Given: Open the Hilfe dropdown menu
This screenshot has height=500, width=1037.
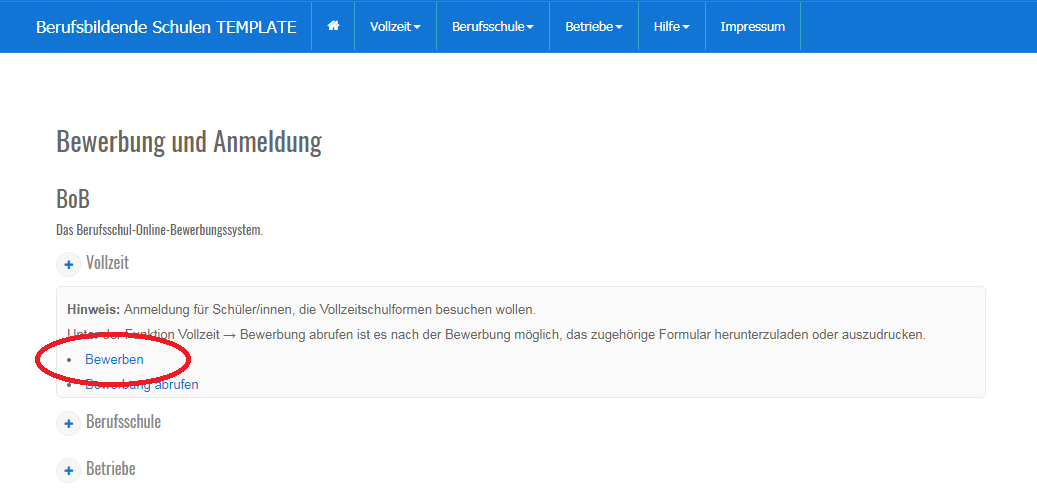Looking at the screenshot, I should tap(671, 27).
